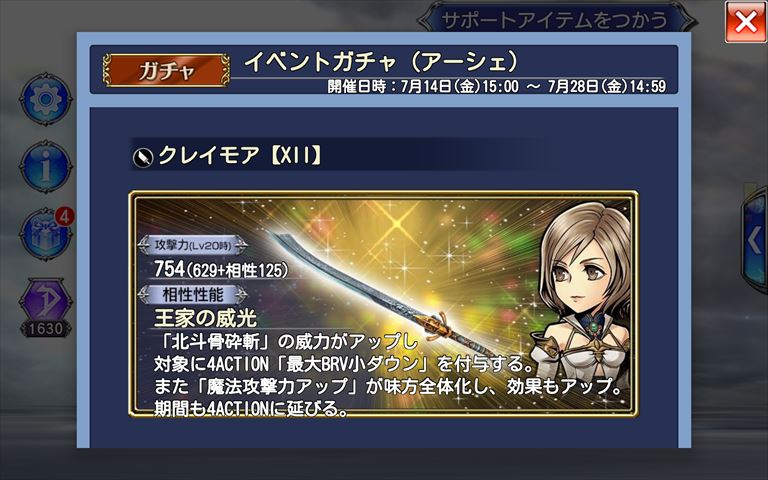768x480 pixels.
Task: Click the 754 attack power value
Action: (x=169, y=269)
